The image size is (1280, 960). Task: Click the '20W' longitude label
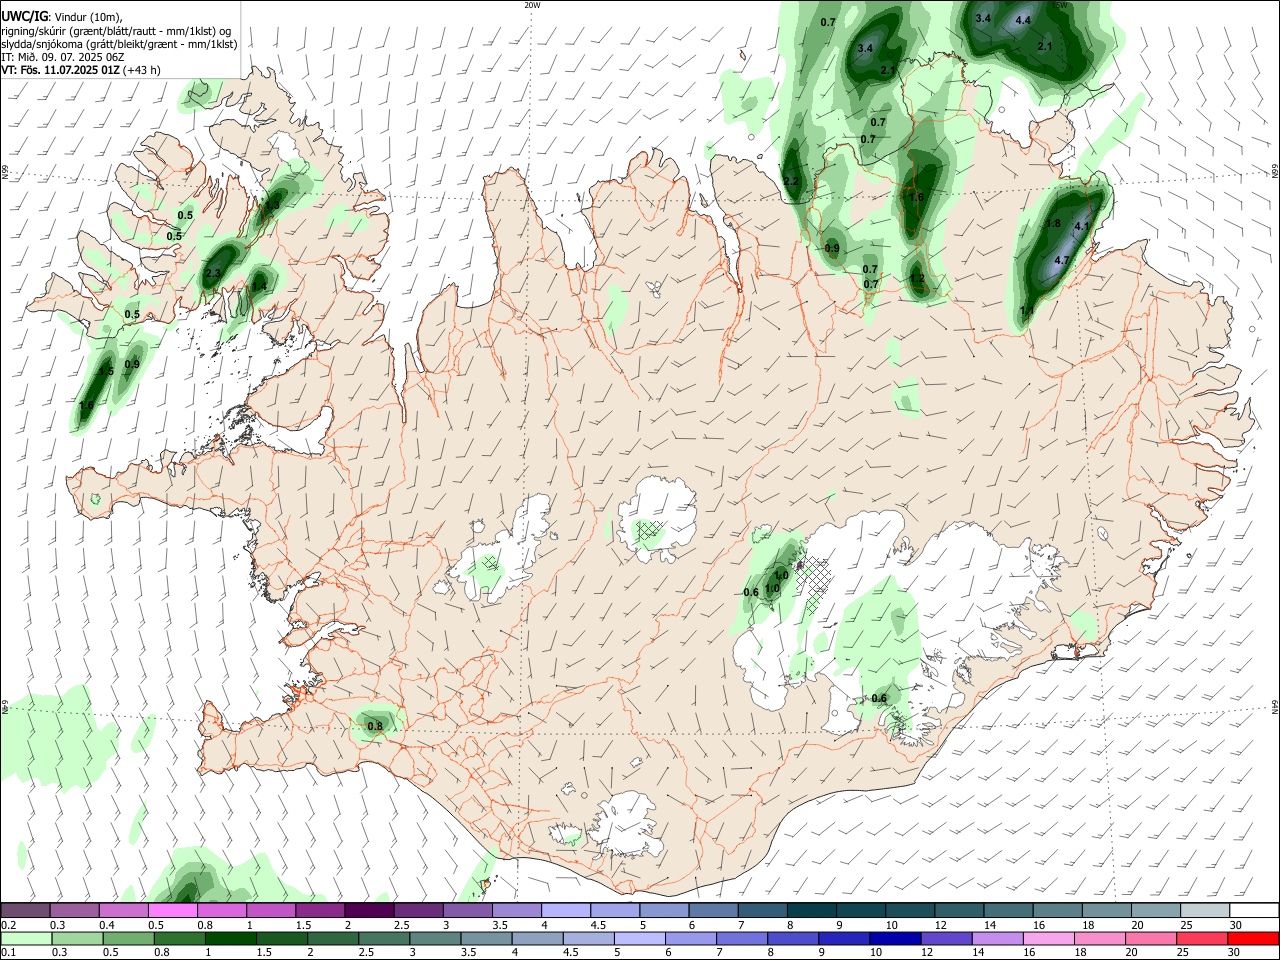pos(532,5)
